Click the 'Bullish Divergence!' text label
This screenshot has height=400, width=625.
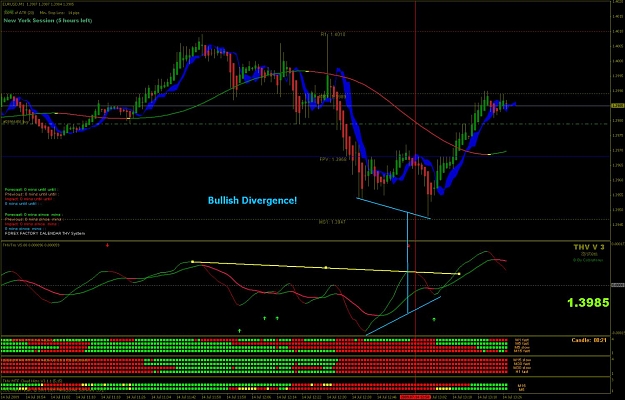(252, 200)
